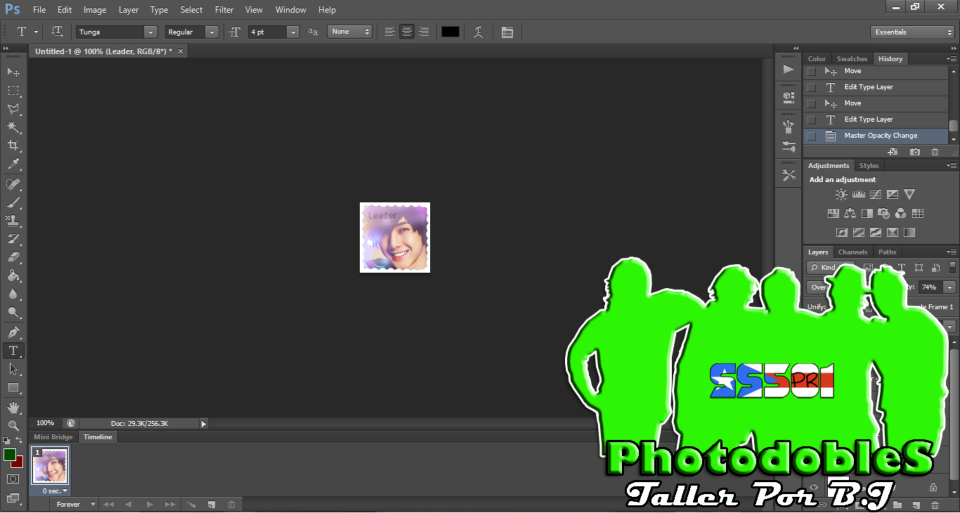Enable left align text
Screen dimensions: 960x513
click(x=389, y=32)
